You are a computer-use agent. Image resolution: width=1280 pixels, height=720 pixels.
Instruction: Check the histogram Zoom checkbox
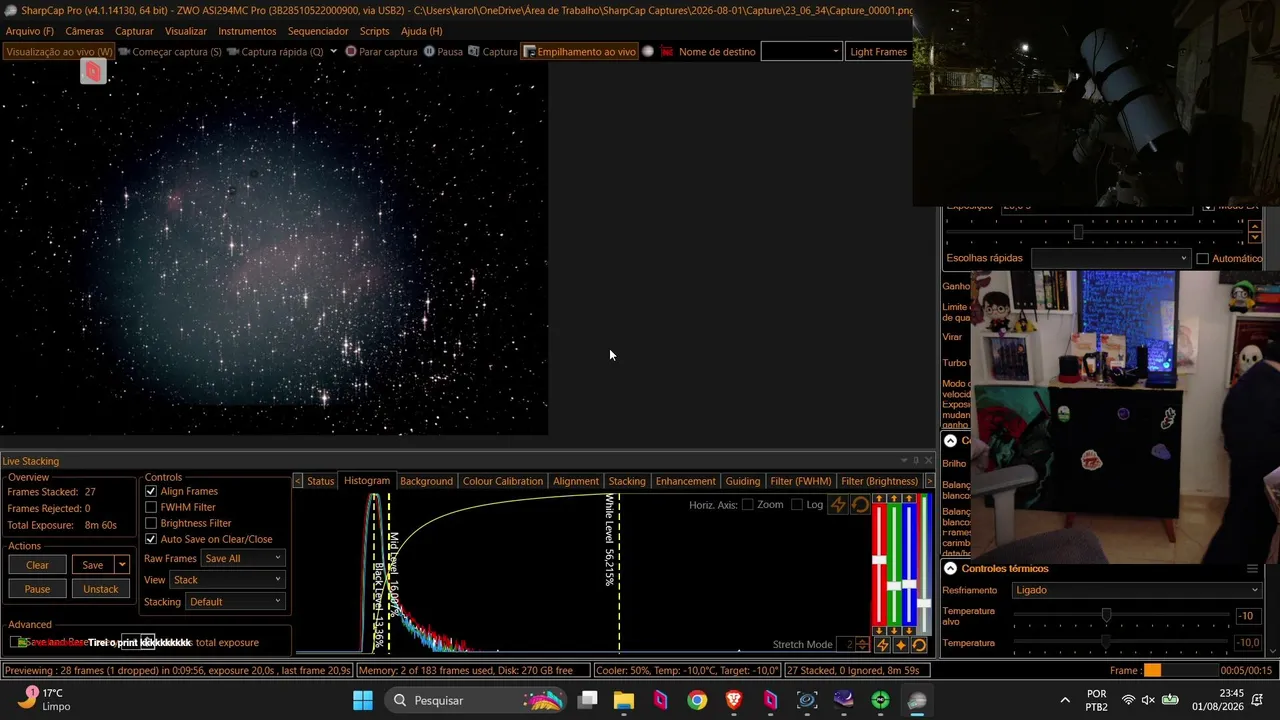click(x=747, y=505)
